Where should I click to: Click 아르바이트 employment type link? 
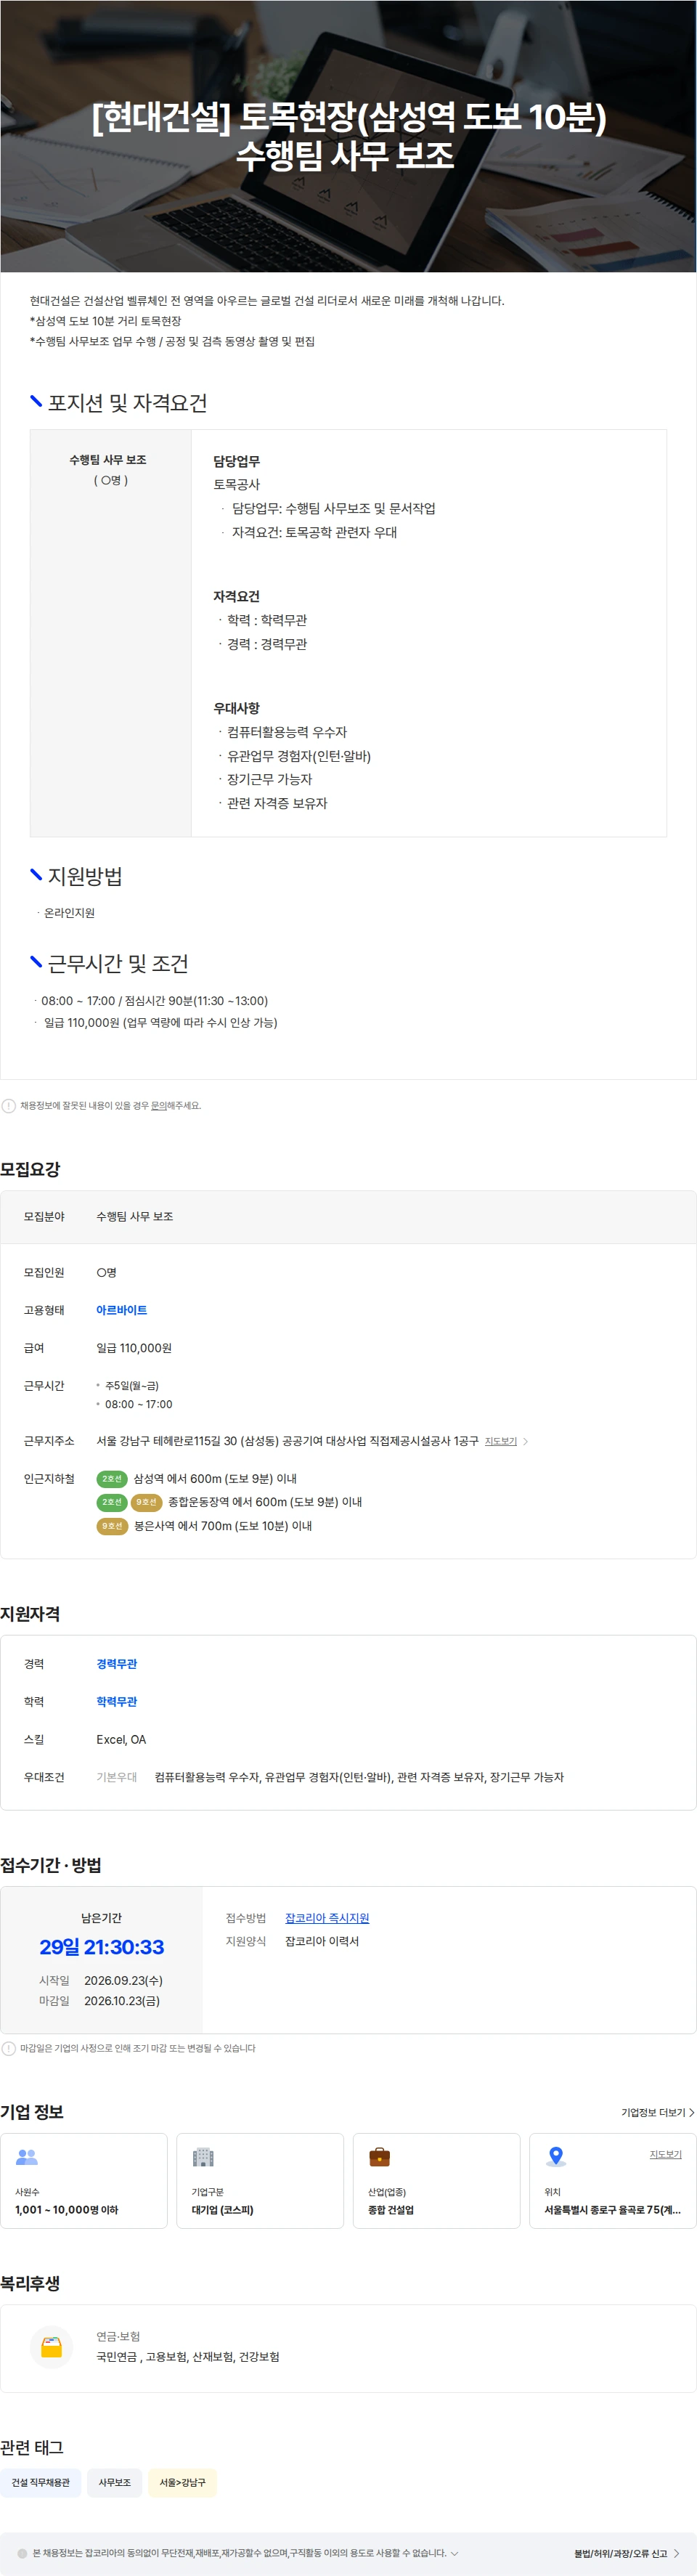pos(122,1310)
